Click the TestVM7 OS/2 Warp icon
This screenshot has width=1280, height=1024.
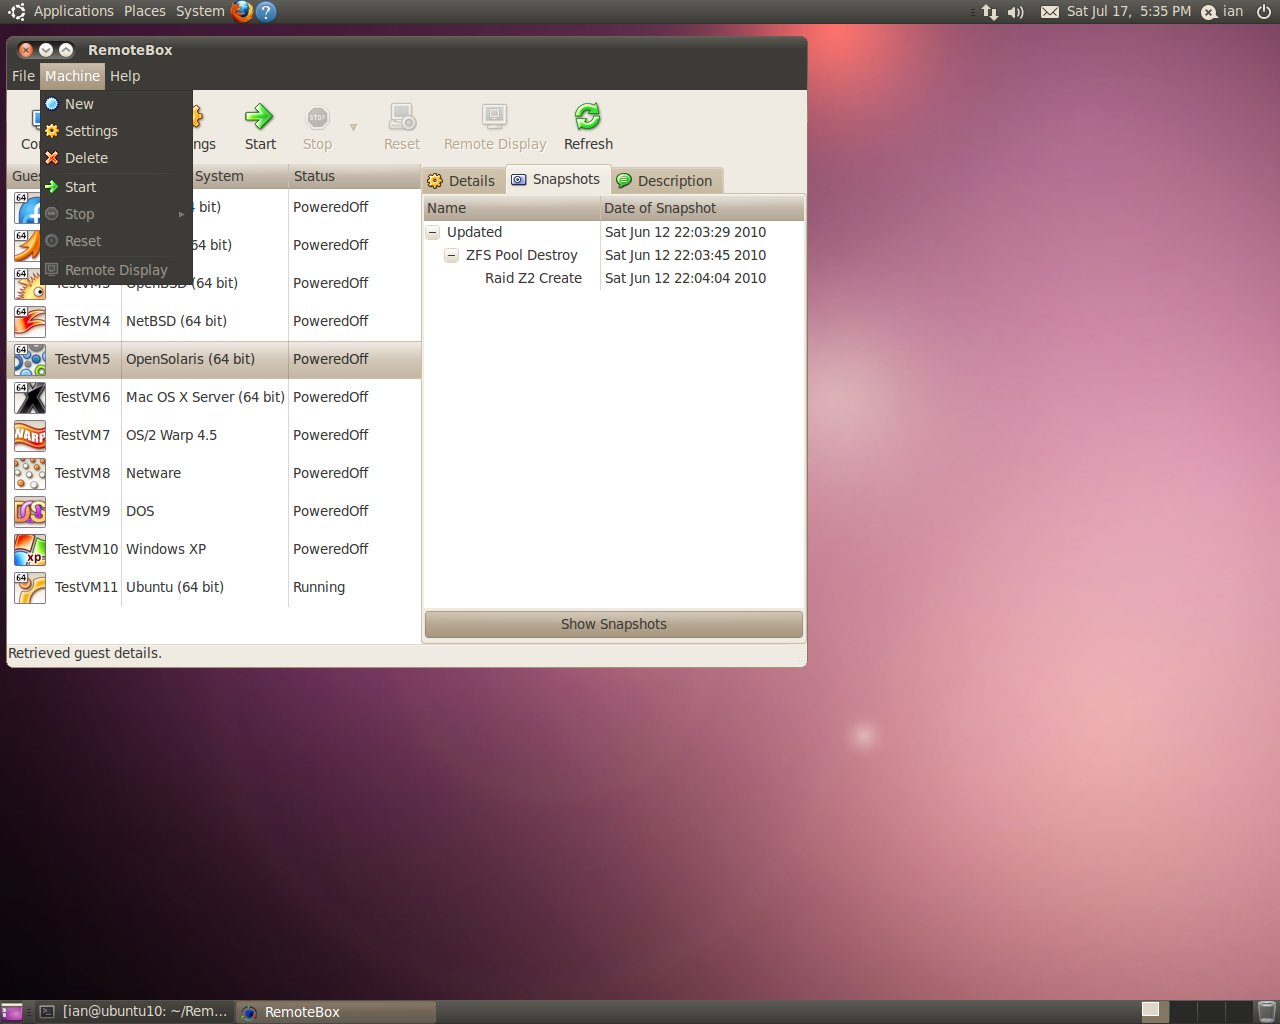pyautogui.click(x=30, y=435)
